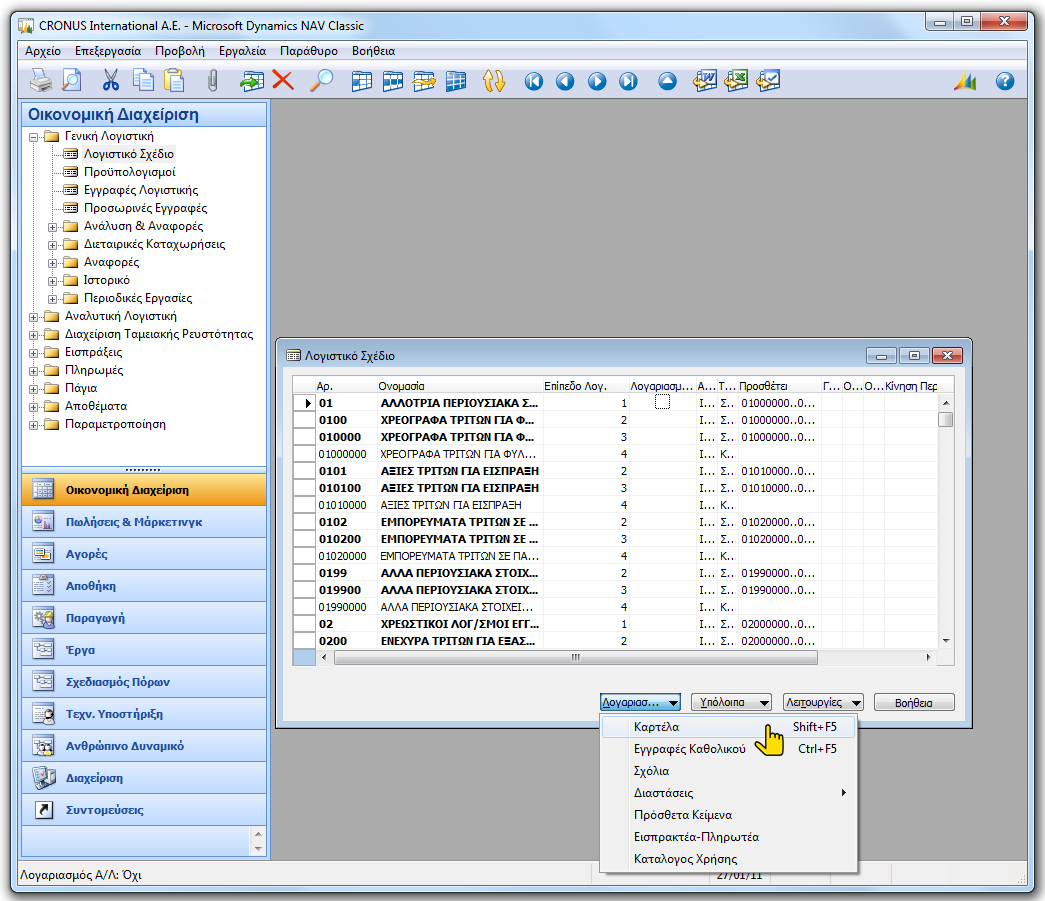Select Καρτέλα from the popup menu
Screen dimensions: 1045x901
(x=728, y=727)
